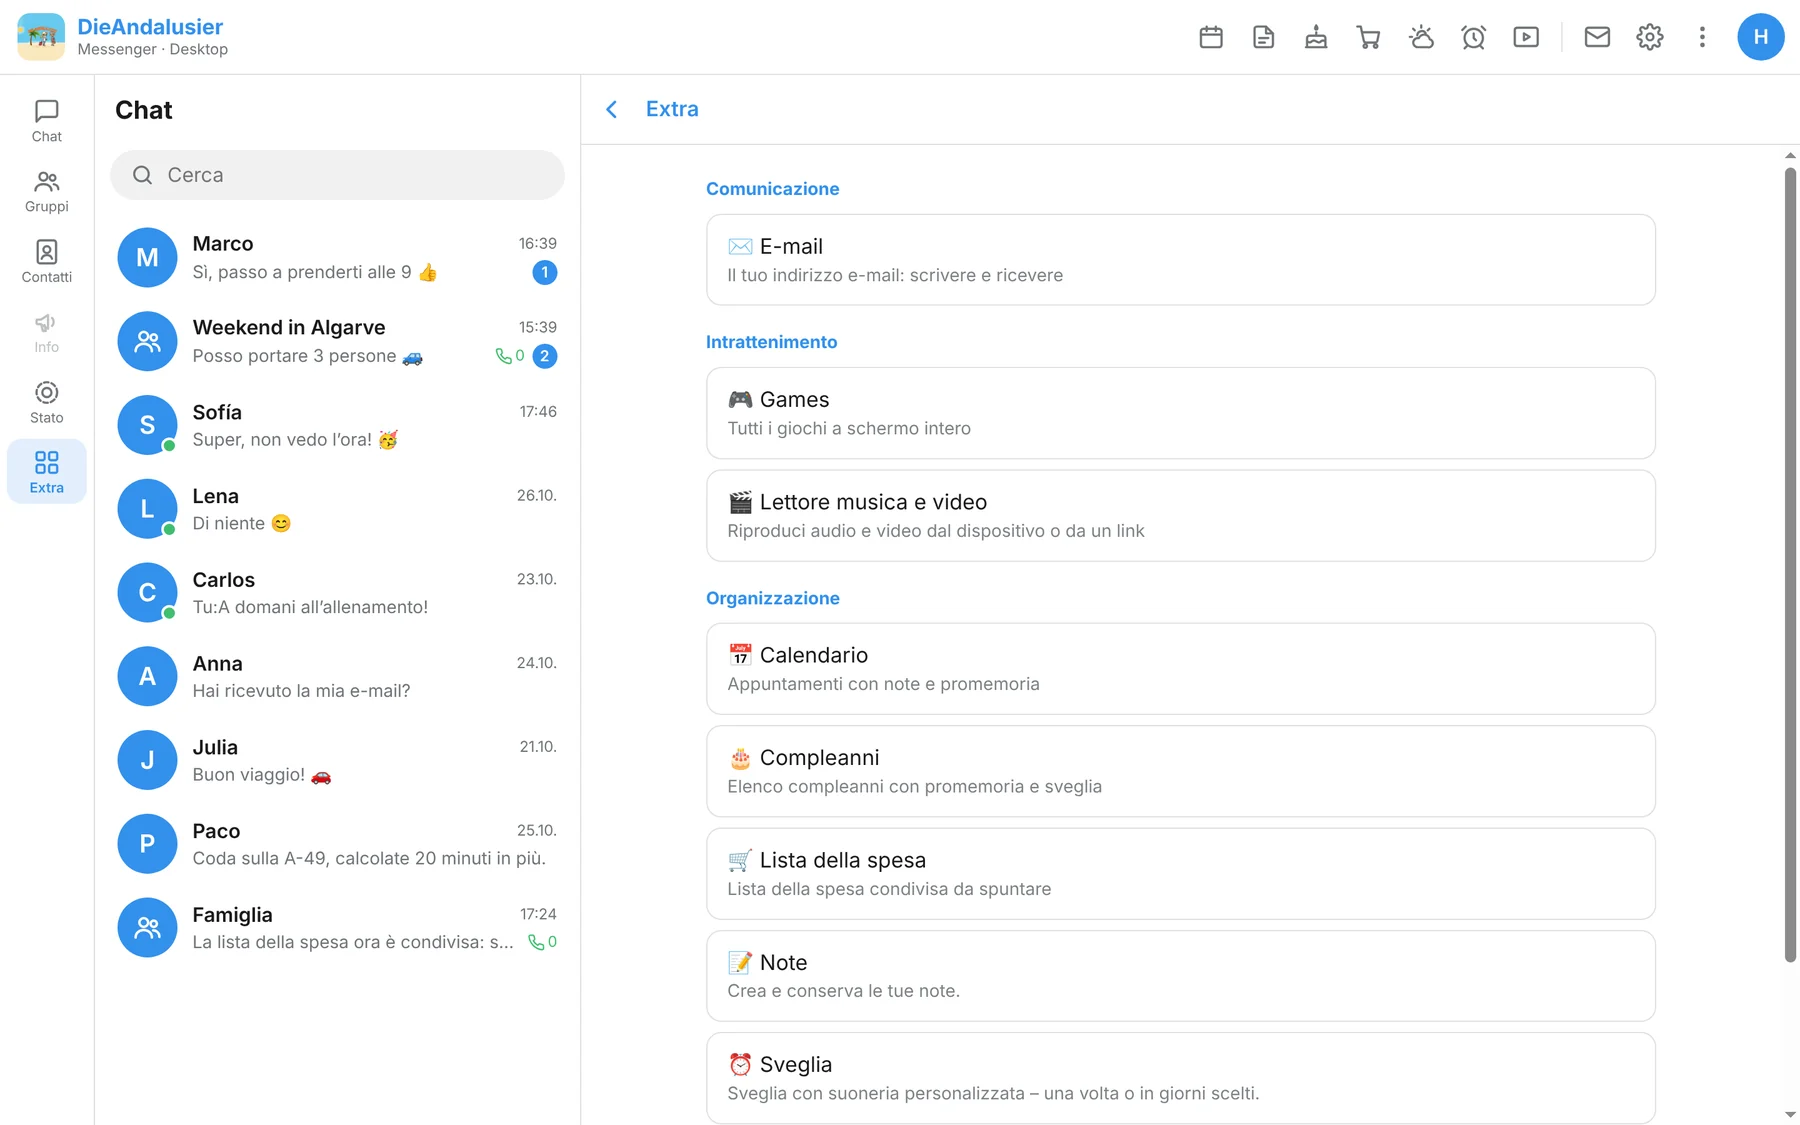
Task: Open Sofía's conversation
Action: pyautogui.click(x=337, y=425)
